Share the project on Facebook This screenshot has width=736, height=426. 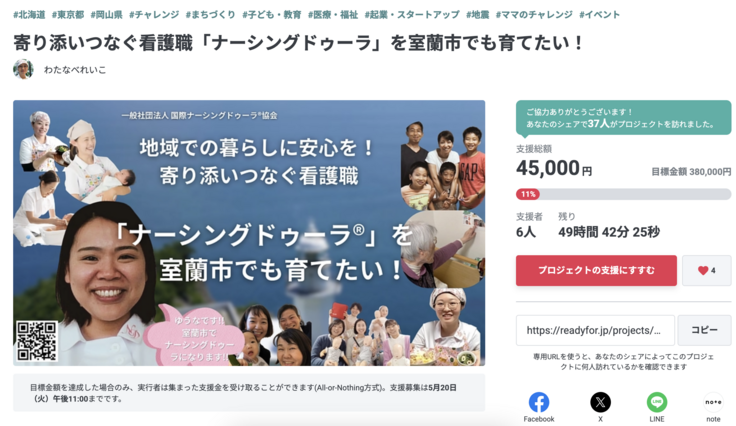click(x=538, y=403)
